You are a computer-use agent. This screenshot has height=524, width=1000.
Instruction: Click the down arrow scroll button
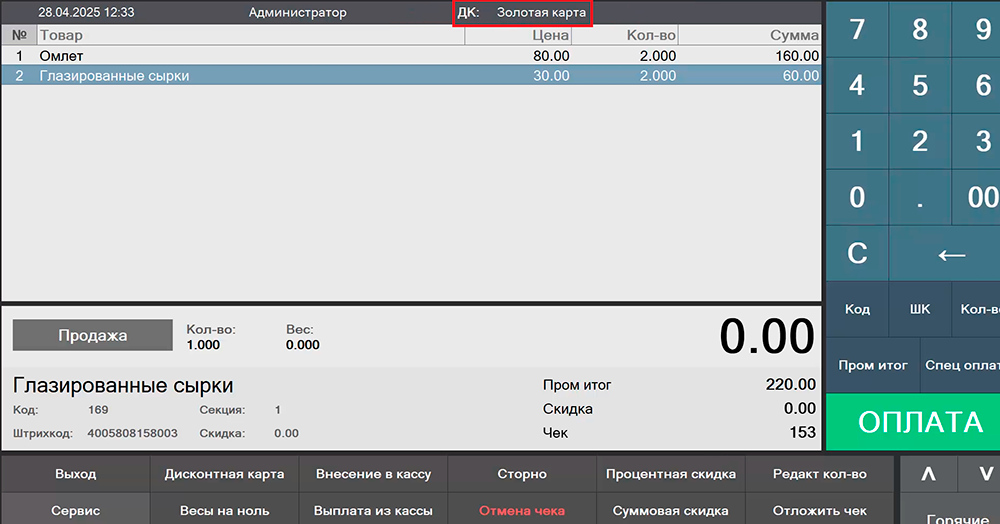[x=978, y=474]
